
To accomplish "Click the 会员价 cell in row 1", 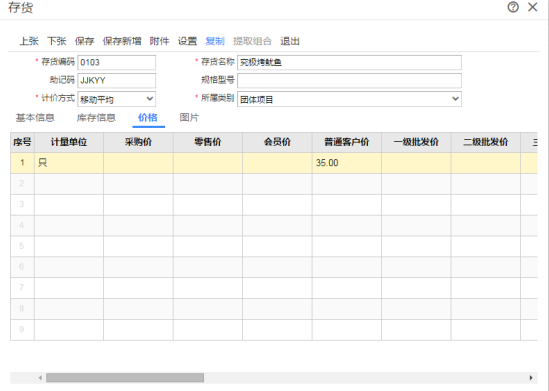I will 277,163.
